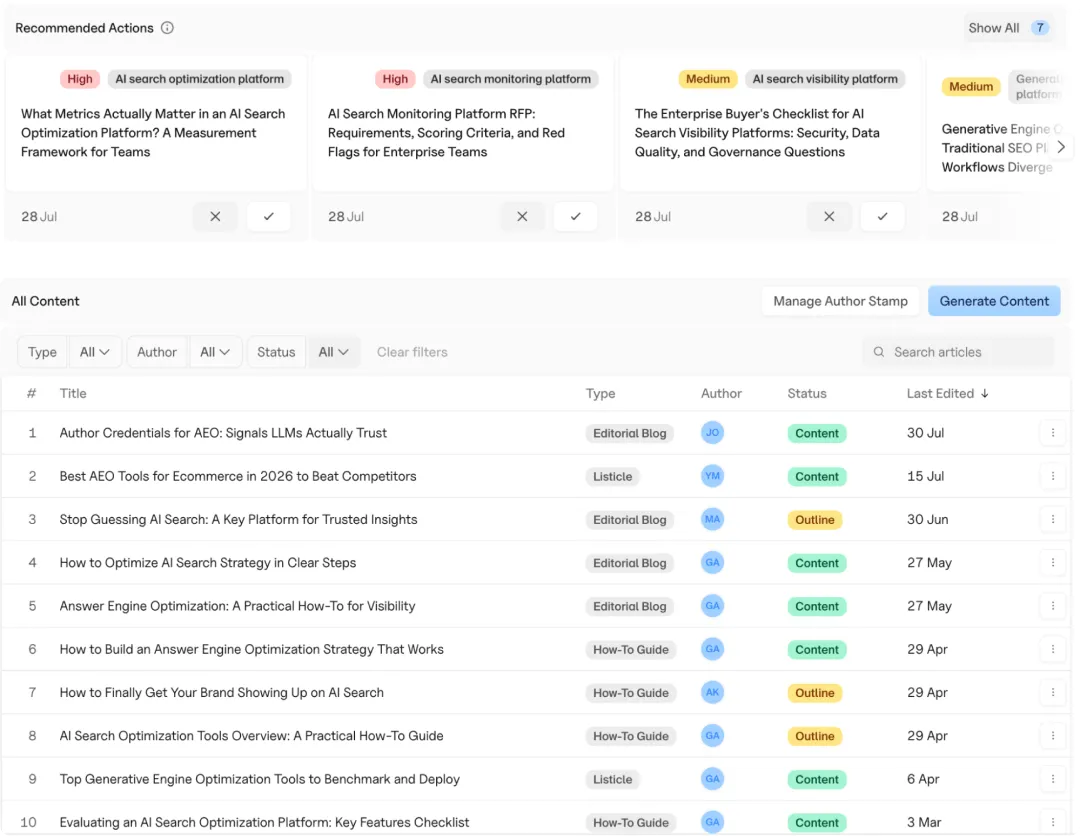1080x836 pixels.
Task: Click the Editorial Blog type badge in row 5
Action: [630, 606]
